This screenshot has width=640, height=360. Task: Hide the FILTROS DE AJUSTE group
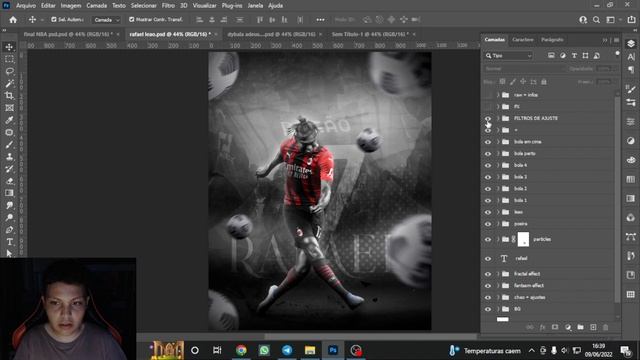(488, 118)
